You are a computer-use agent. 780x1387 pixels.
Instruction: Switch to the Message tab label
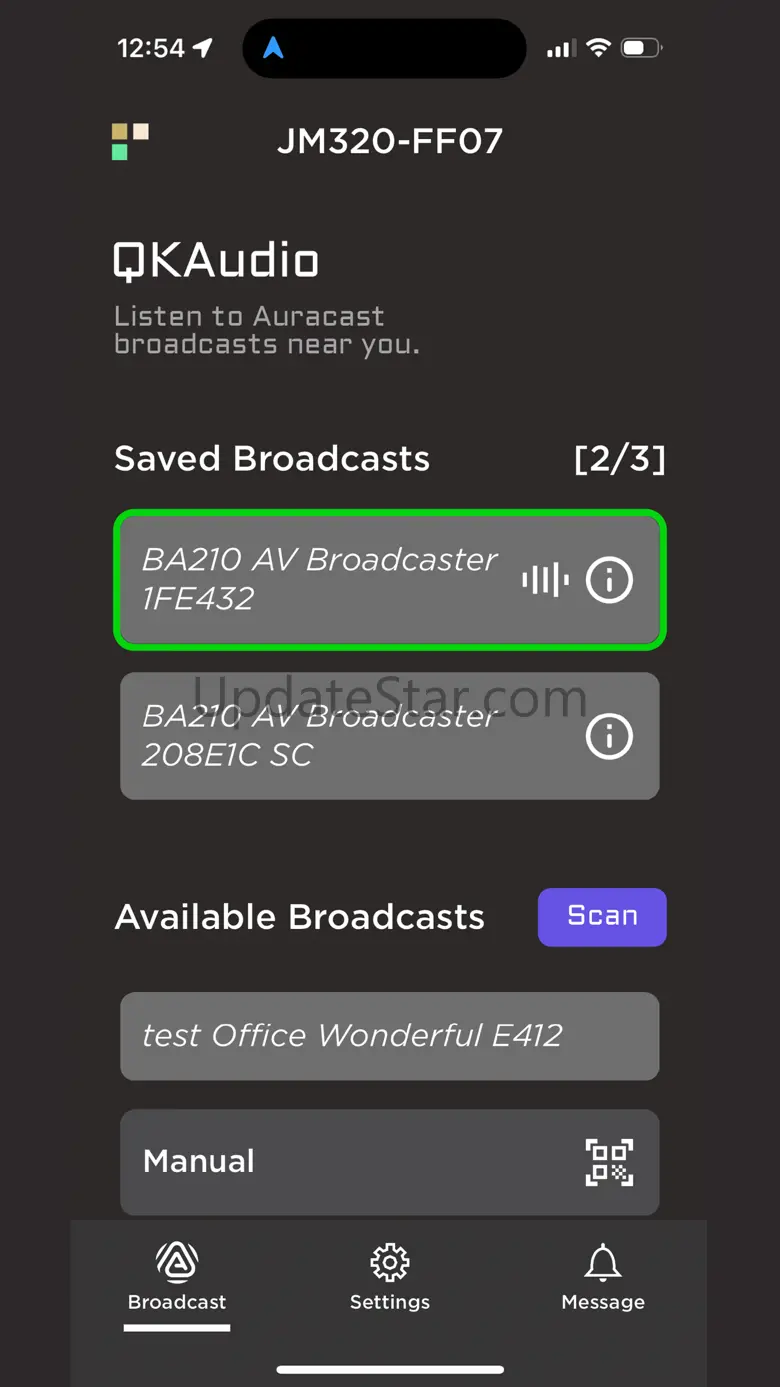click(x=602, y=1302)
